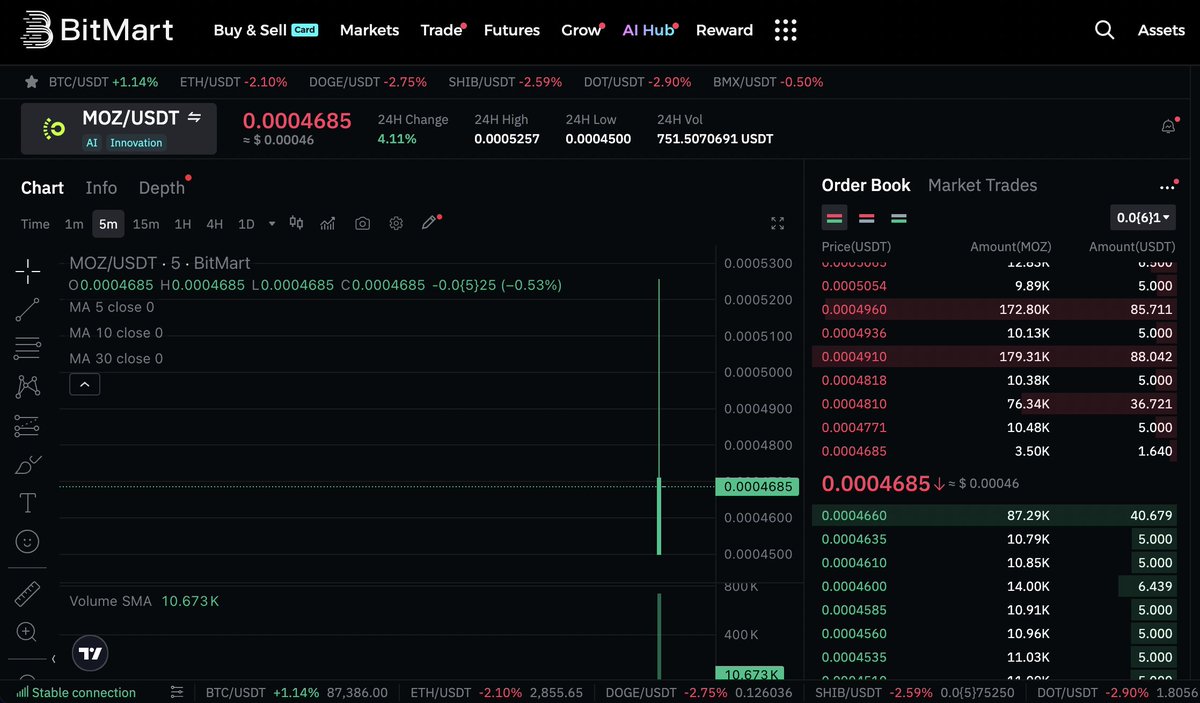Open ETH/USDT in top ticker bar
The image size is (1200, 703).
coord(233,82)
